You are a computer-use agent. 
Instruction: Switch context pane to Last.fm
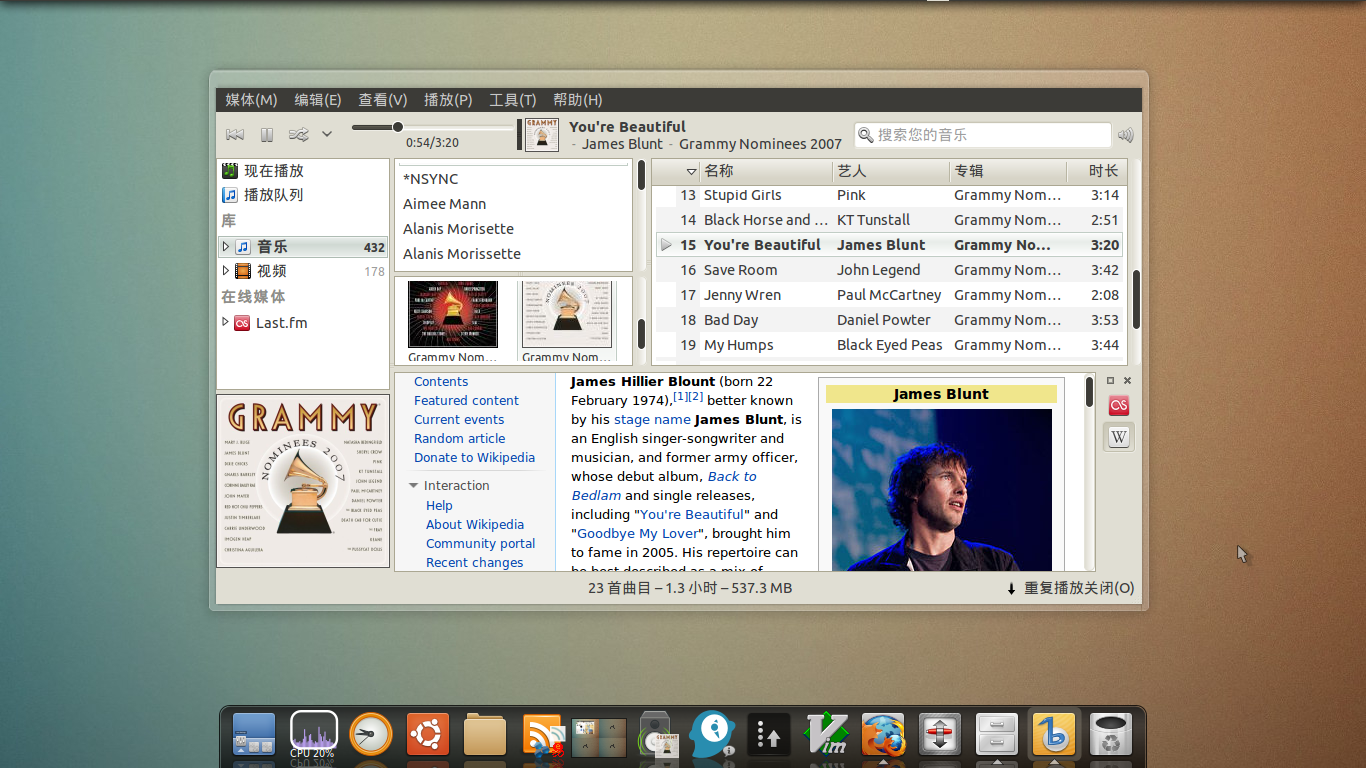point(1119,406)
